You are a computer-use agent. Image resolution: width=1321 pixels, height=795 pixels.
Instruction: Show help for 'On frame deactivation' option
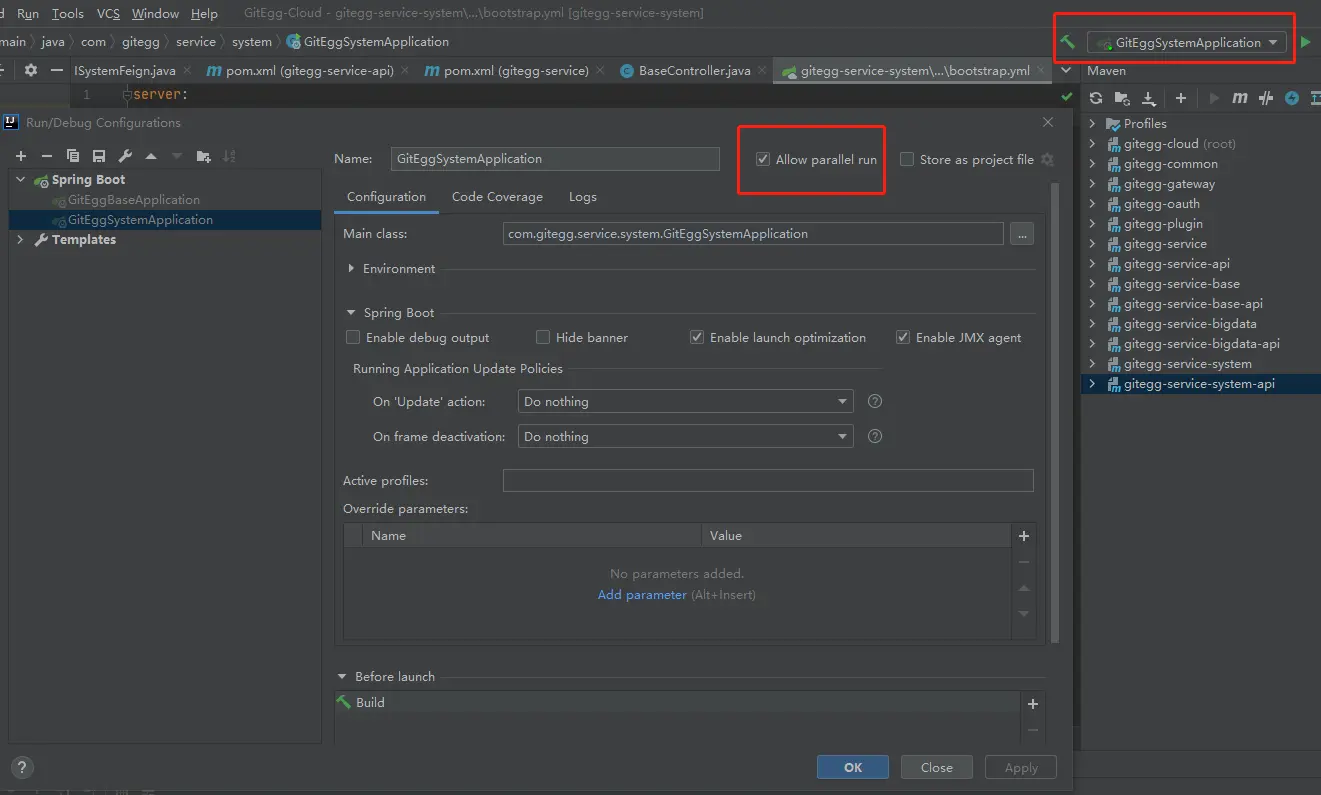point(875,436)
